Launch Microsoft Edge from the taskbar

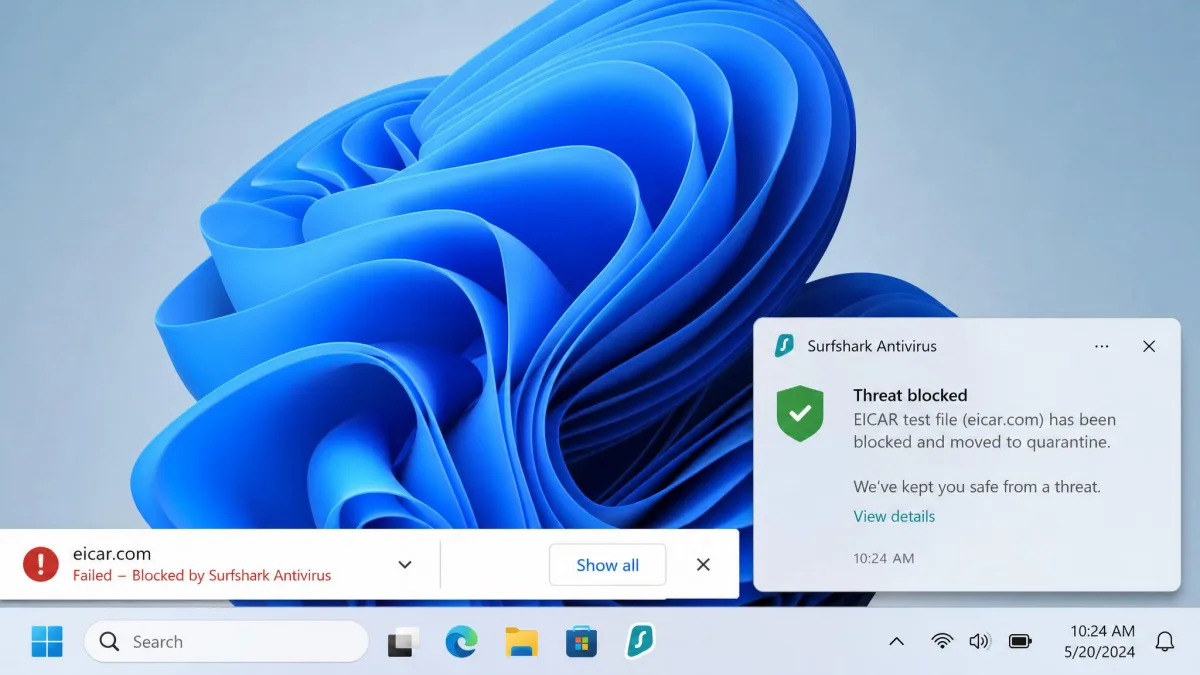(462, 641)
